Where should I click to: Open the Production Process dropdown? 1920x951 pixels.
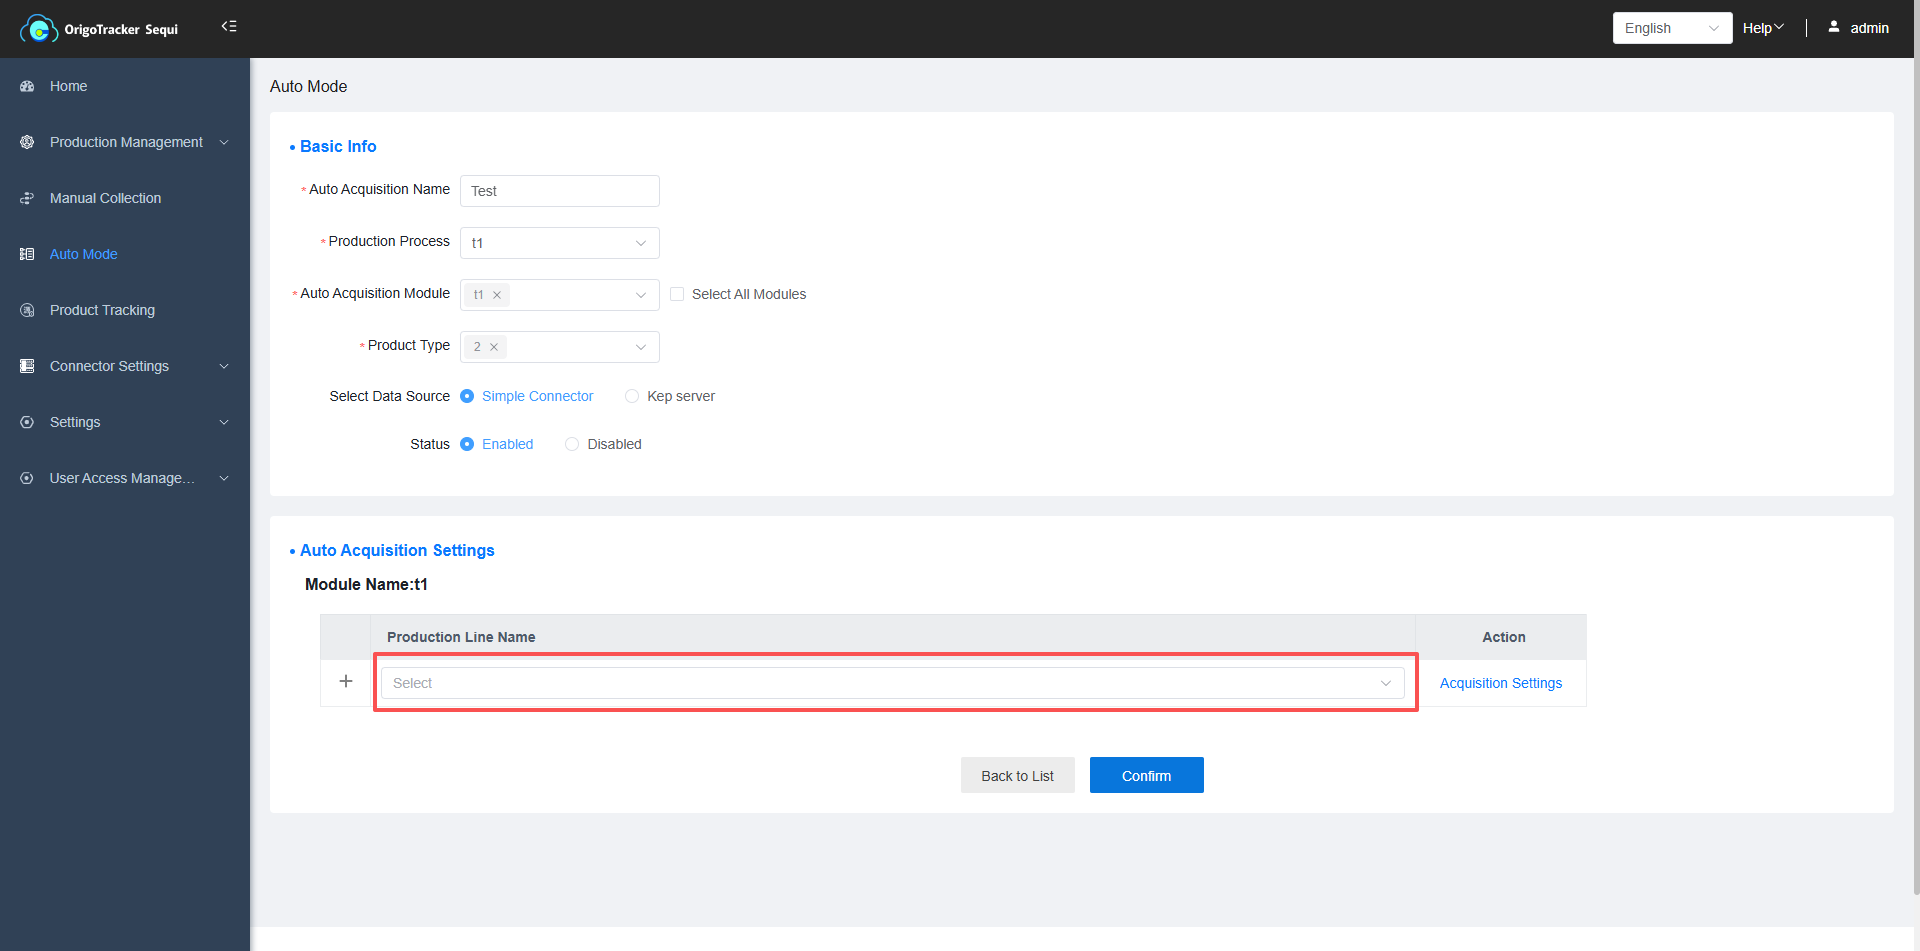coord(559,243)
